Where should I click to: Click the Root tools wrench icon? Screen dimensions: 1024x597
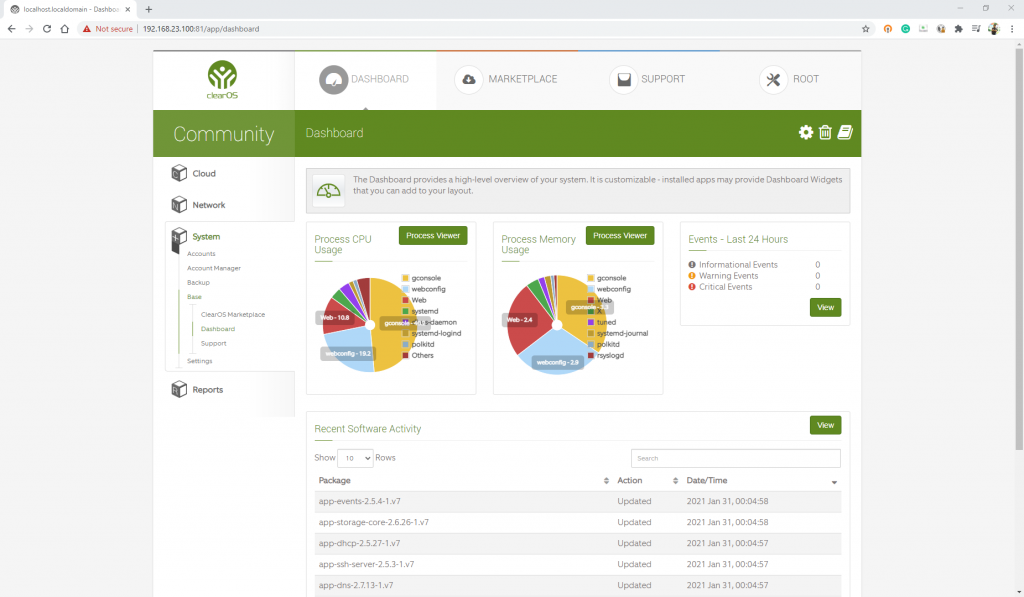[x=773, y=80]
